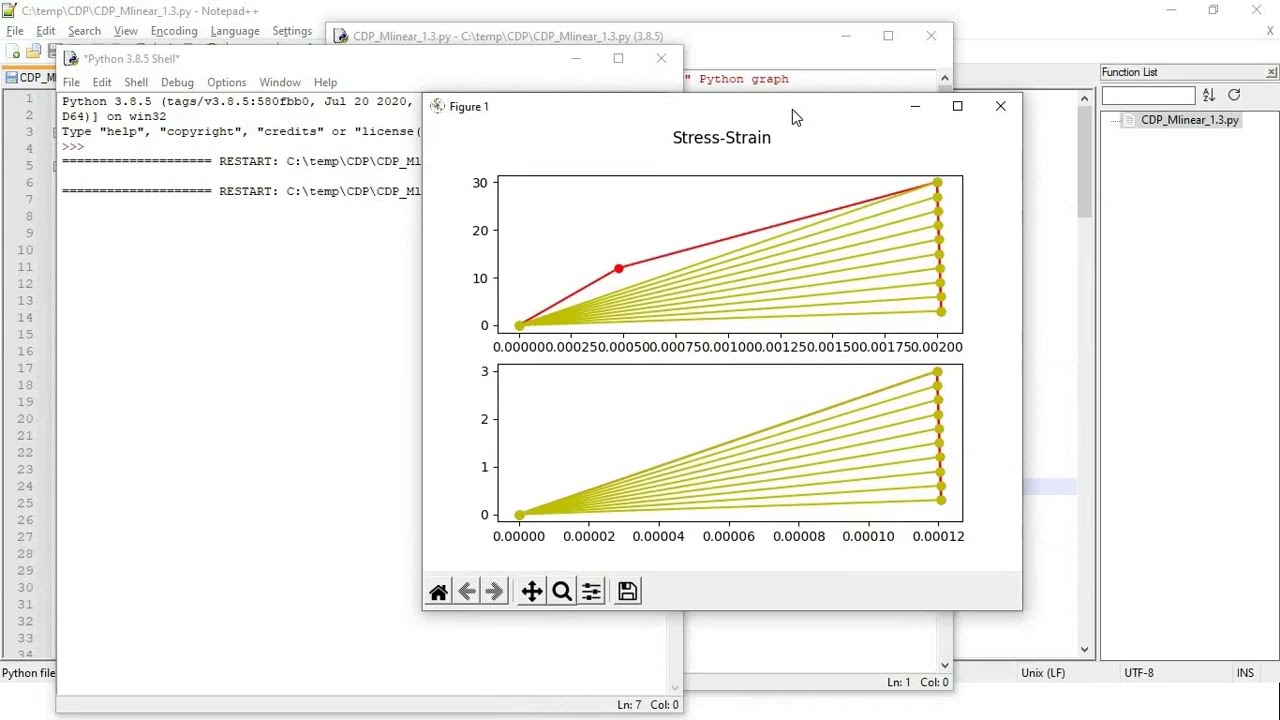Viewport: 1280px width, 720px height.
Task: Open Python Shell Window menu
Action: [x=280, y=82]
